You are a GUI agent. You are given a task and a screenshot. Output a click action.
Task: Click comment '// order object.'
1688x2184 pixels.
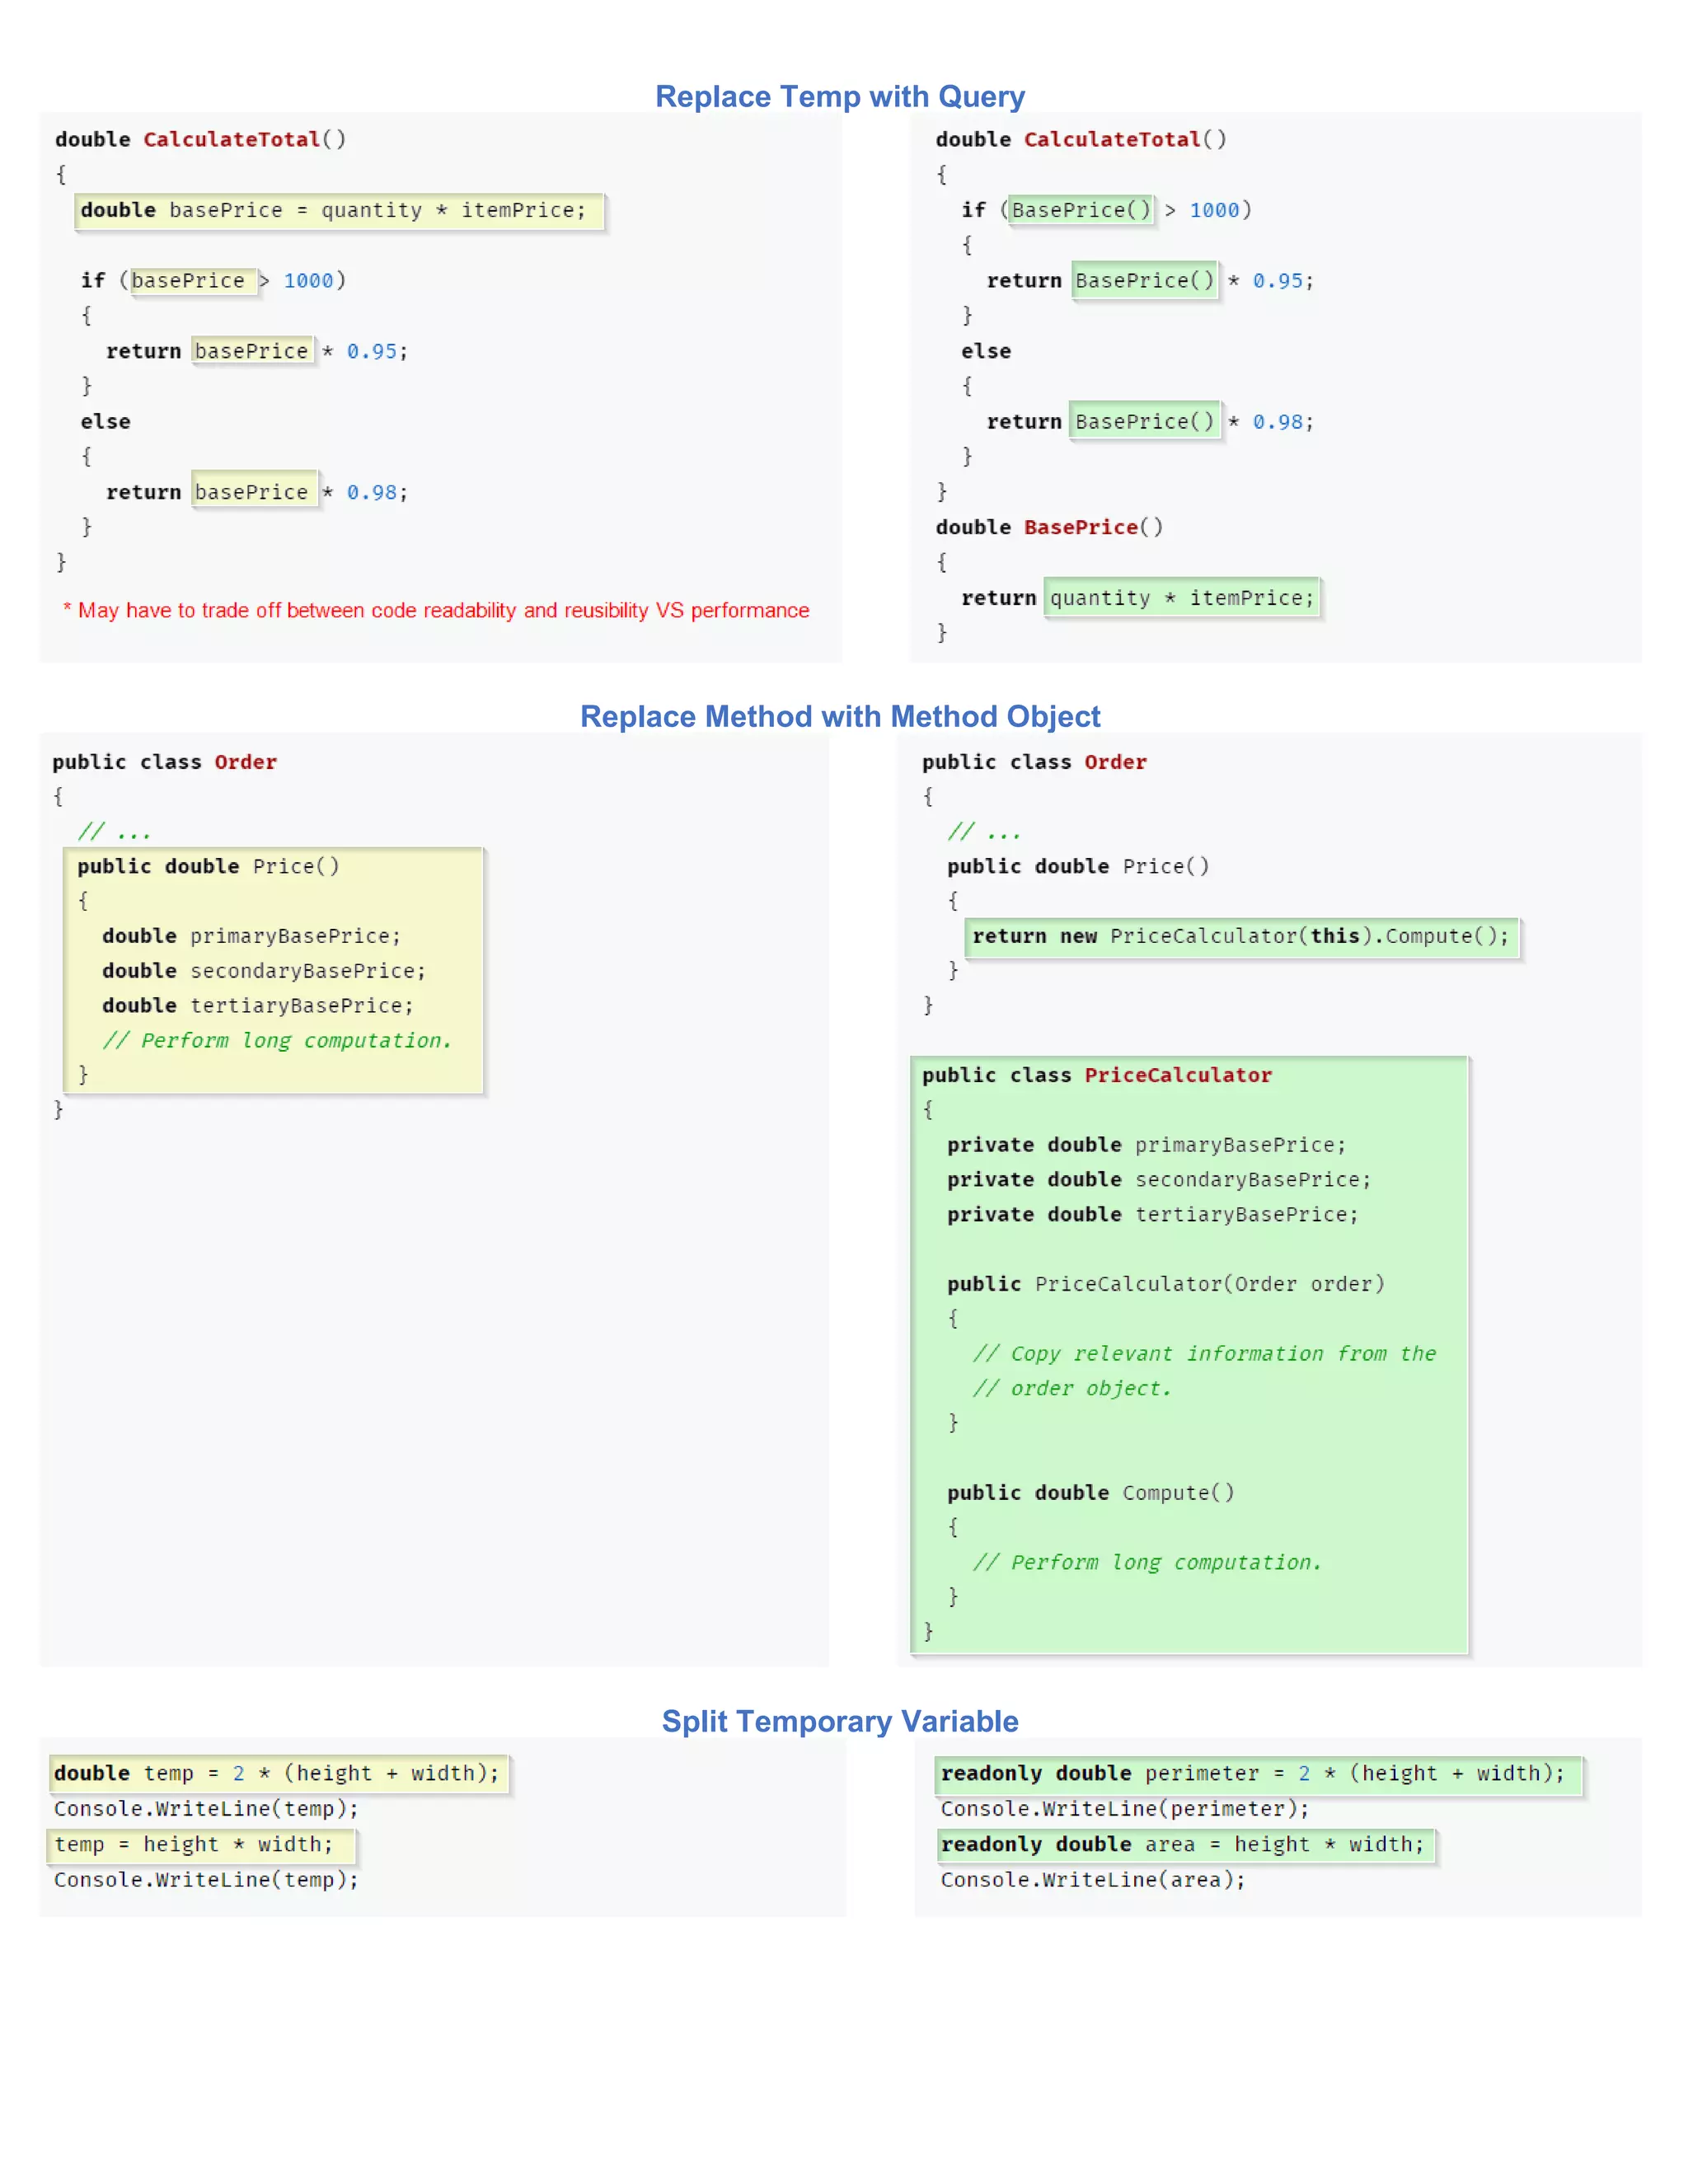coord(1072,1389)
